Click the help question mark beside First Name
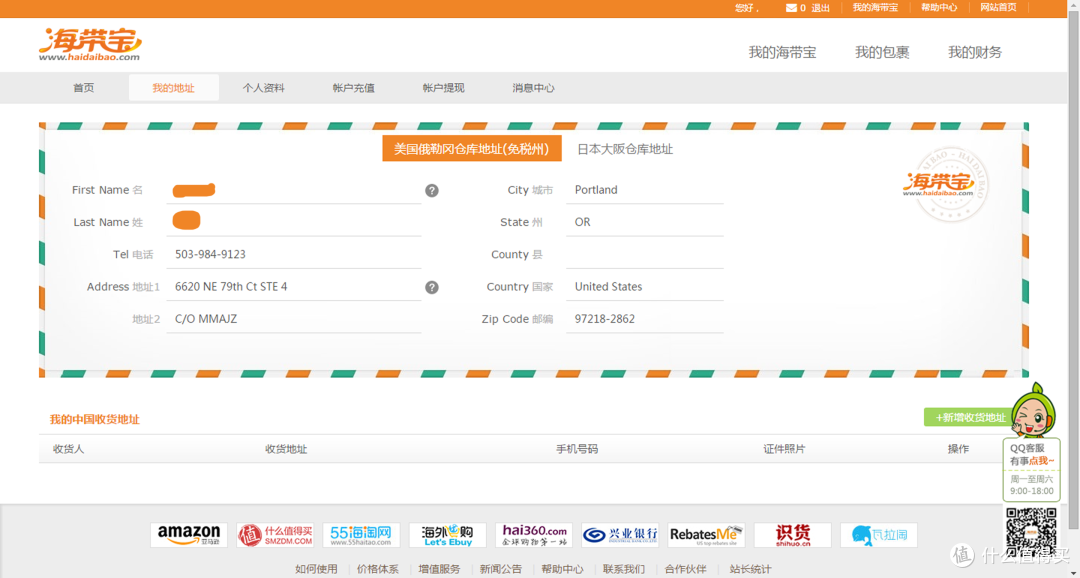 click(432, 191)
